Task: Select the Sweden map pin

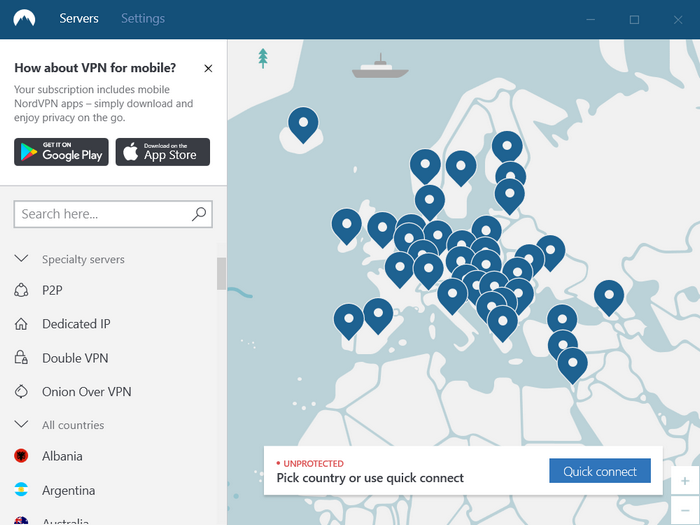Action: click(461, 168)
